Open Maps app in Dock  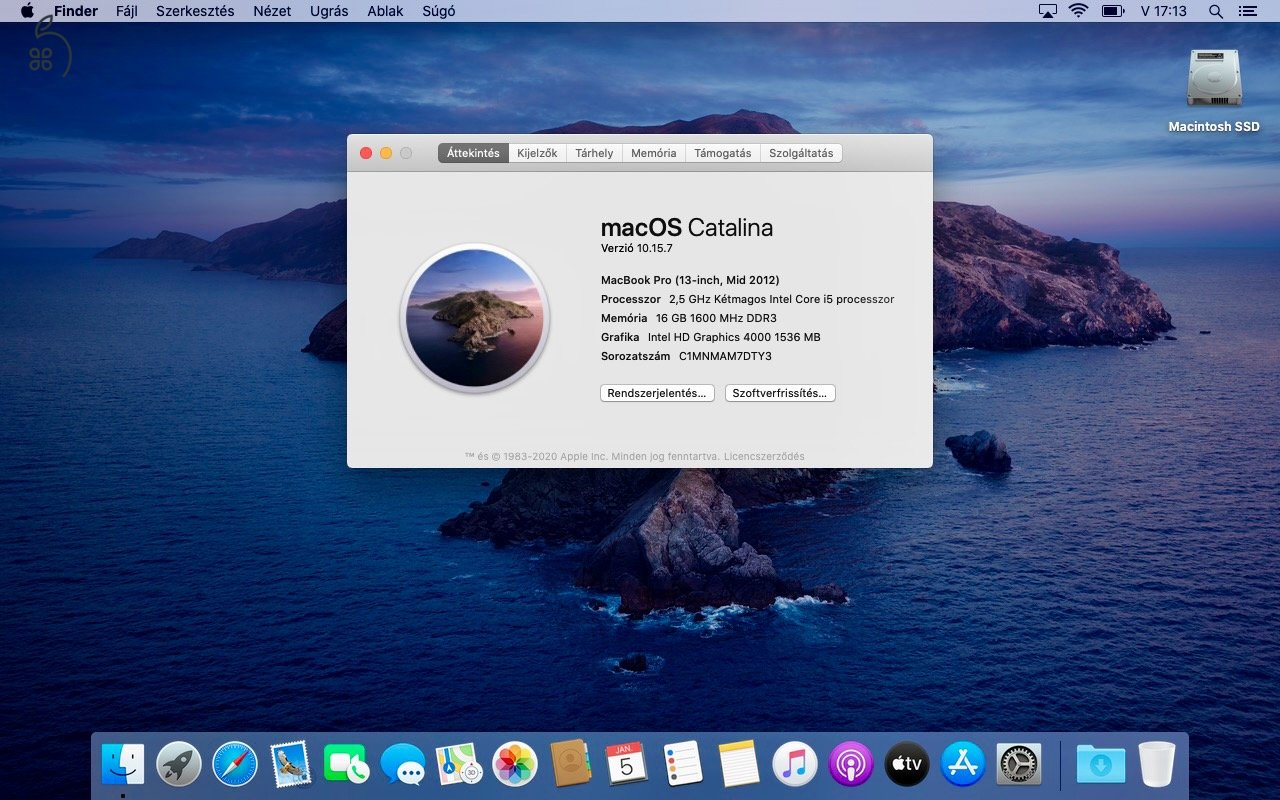(459, 765)
